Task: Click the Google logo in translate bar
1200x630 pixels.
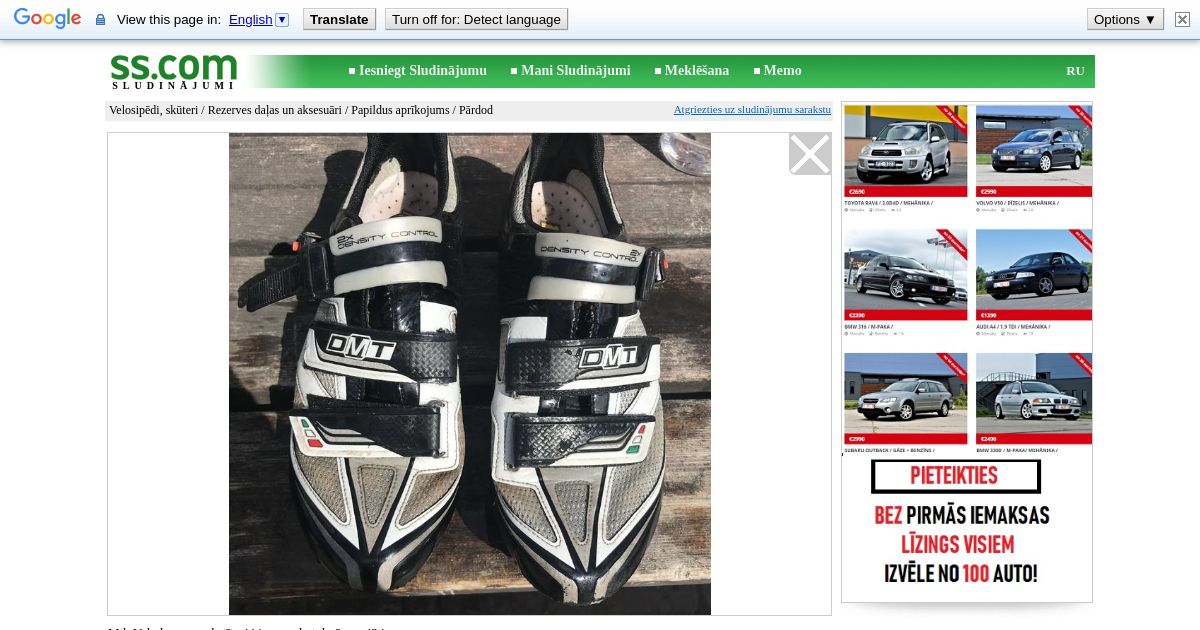Action: (47, 19)
